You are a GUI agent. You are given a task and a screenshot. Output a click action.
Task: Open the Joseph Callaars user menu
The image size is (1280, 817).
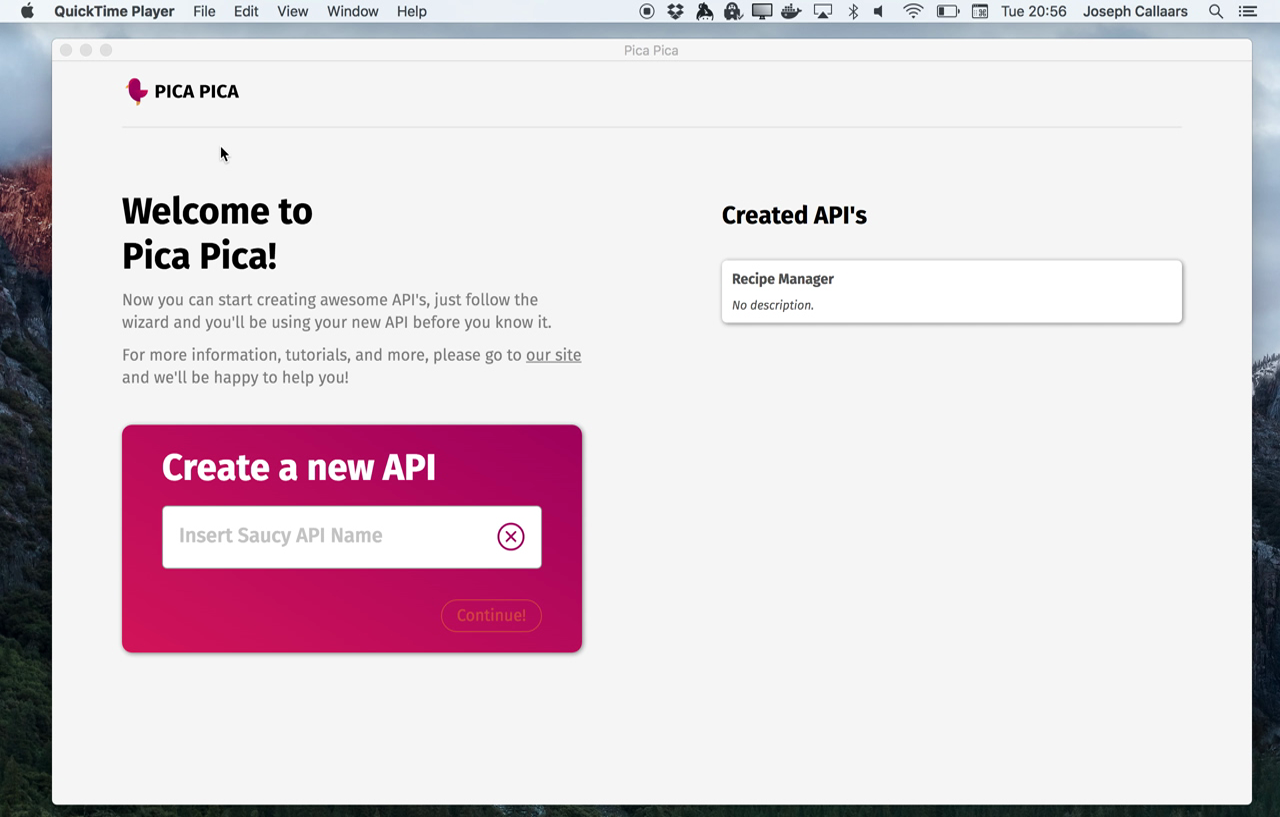pyautogui.click(x=1135, y=12)
